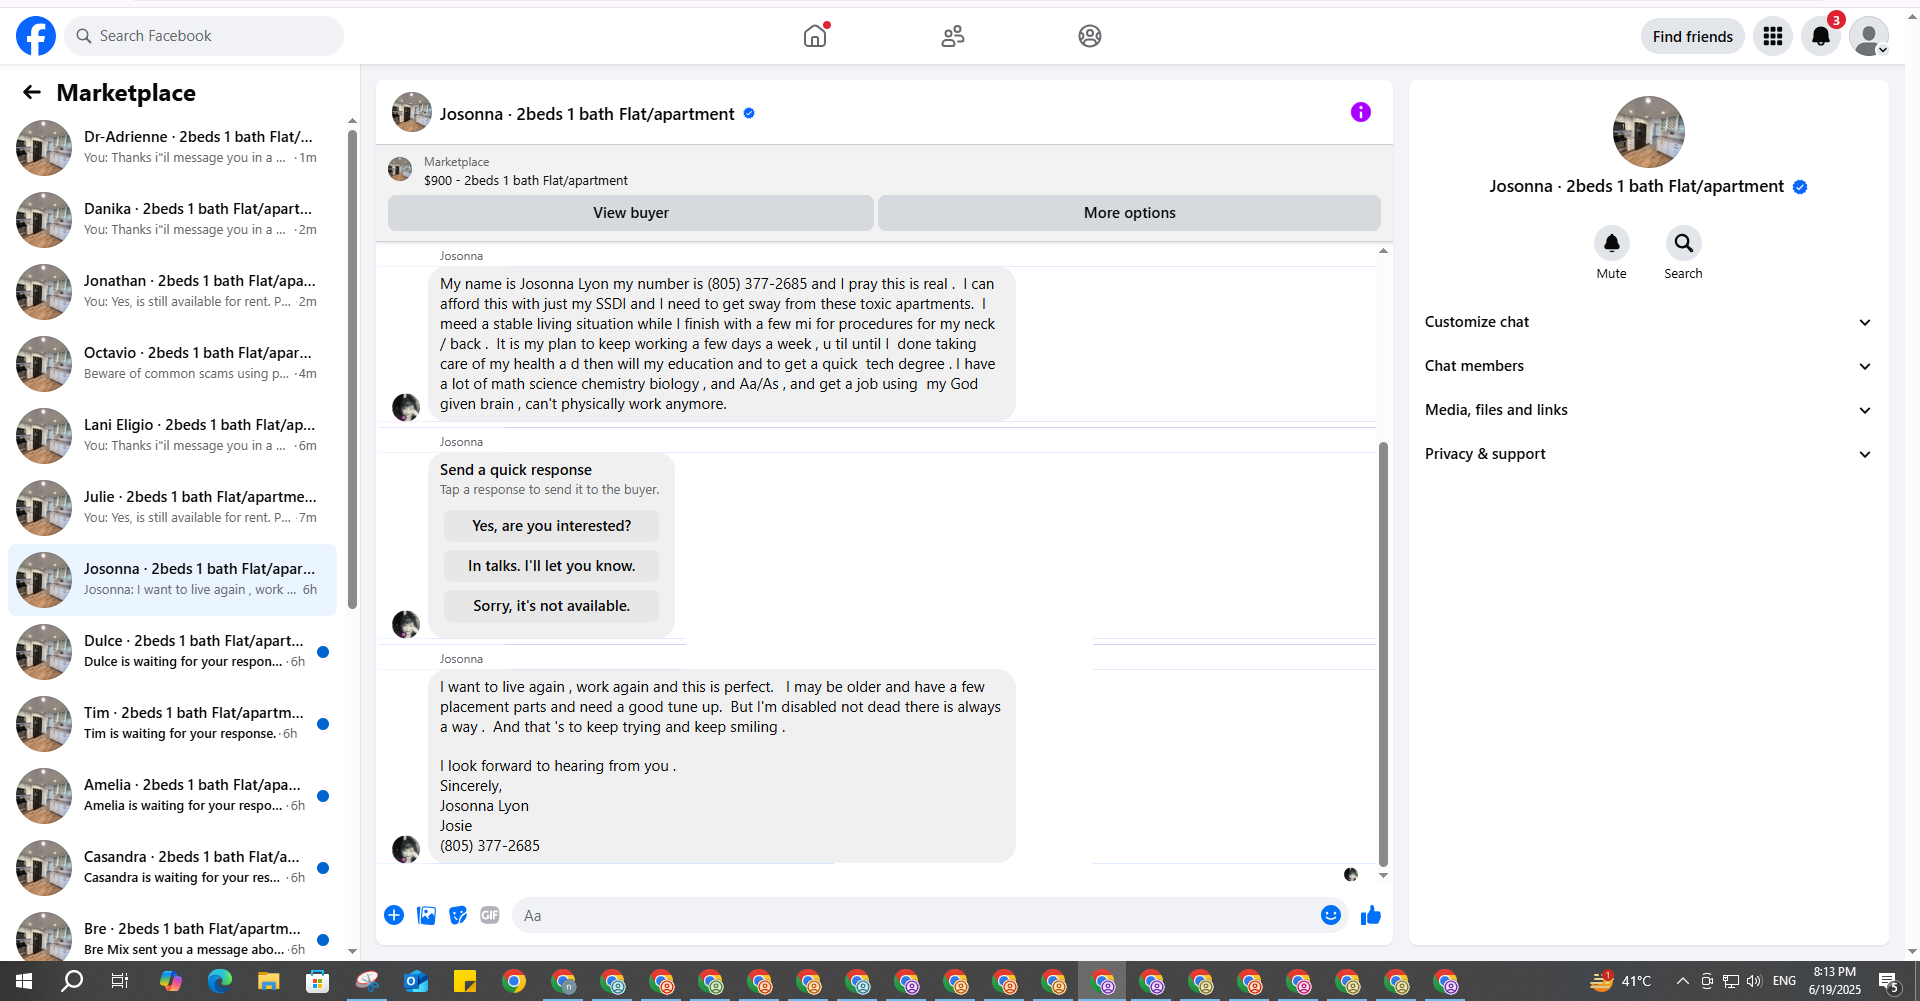Open the Casandra conversation
Screen dimensions: 1920x1001
pyautogui.click(x=172, y=868)
